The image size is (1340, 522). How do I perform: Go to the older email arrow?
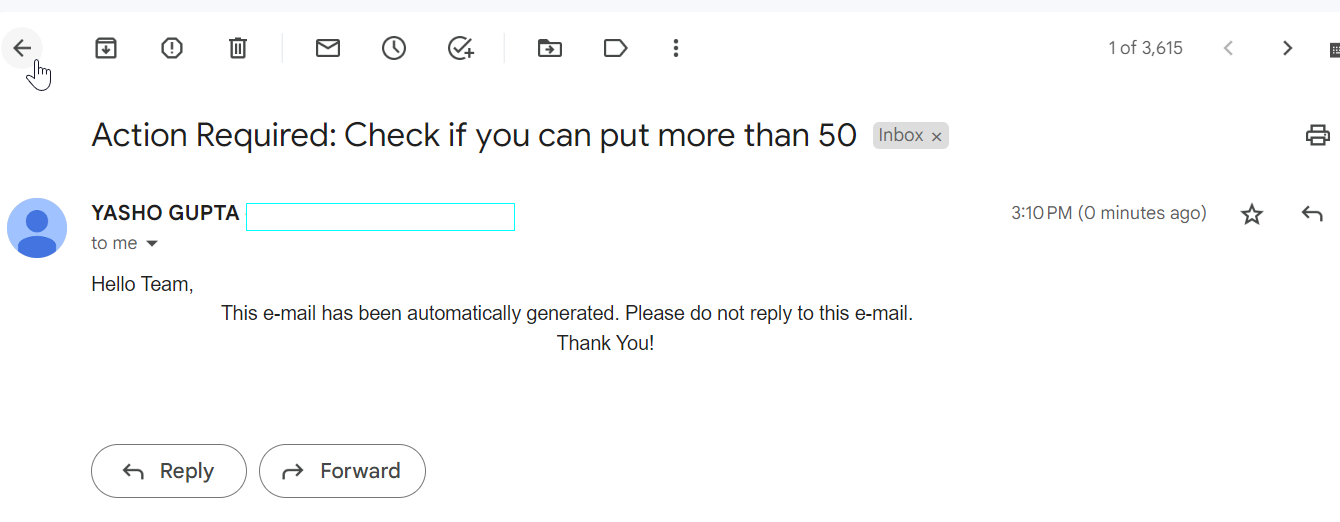click(1288, 48)
